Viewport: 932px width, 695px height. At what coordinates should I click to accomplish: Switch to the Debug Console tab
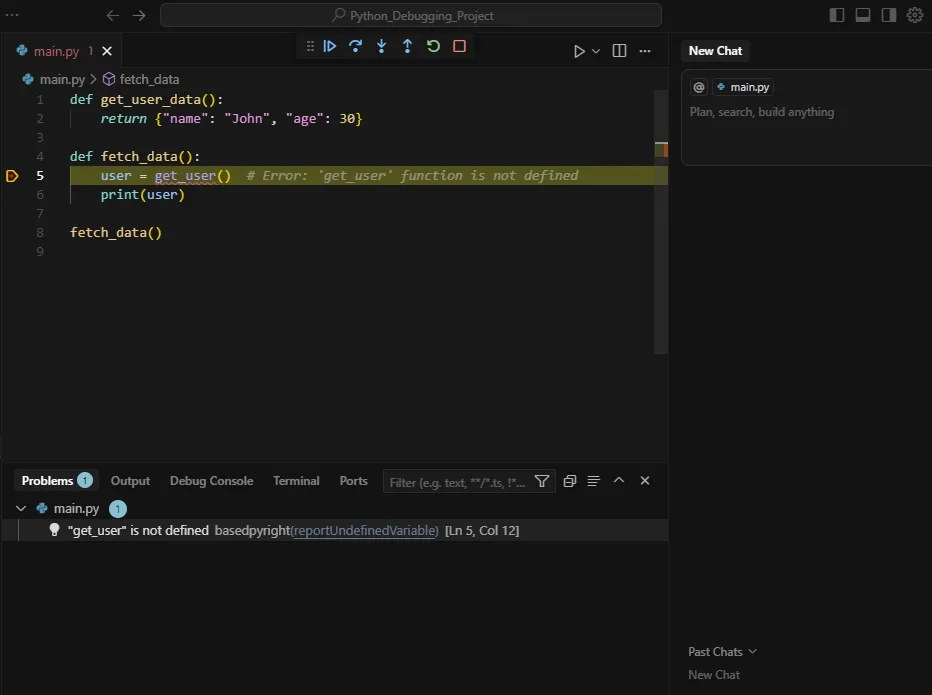(211, 481)
